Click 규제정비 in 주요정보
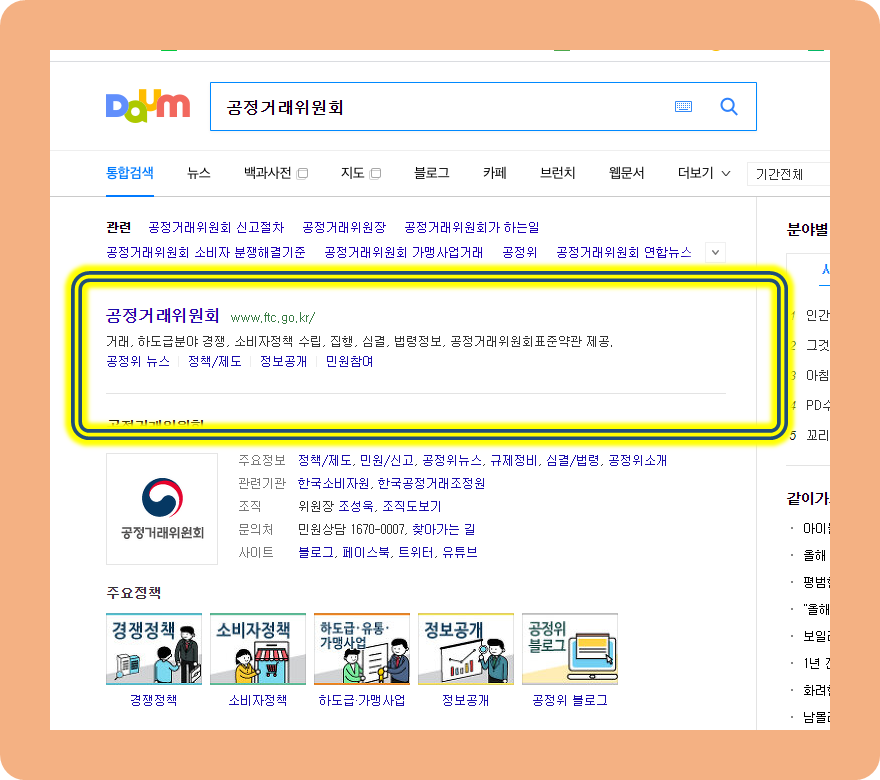 (x=514, y=461)
